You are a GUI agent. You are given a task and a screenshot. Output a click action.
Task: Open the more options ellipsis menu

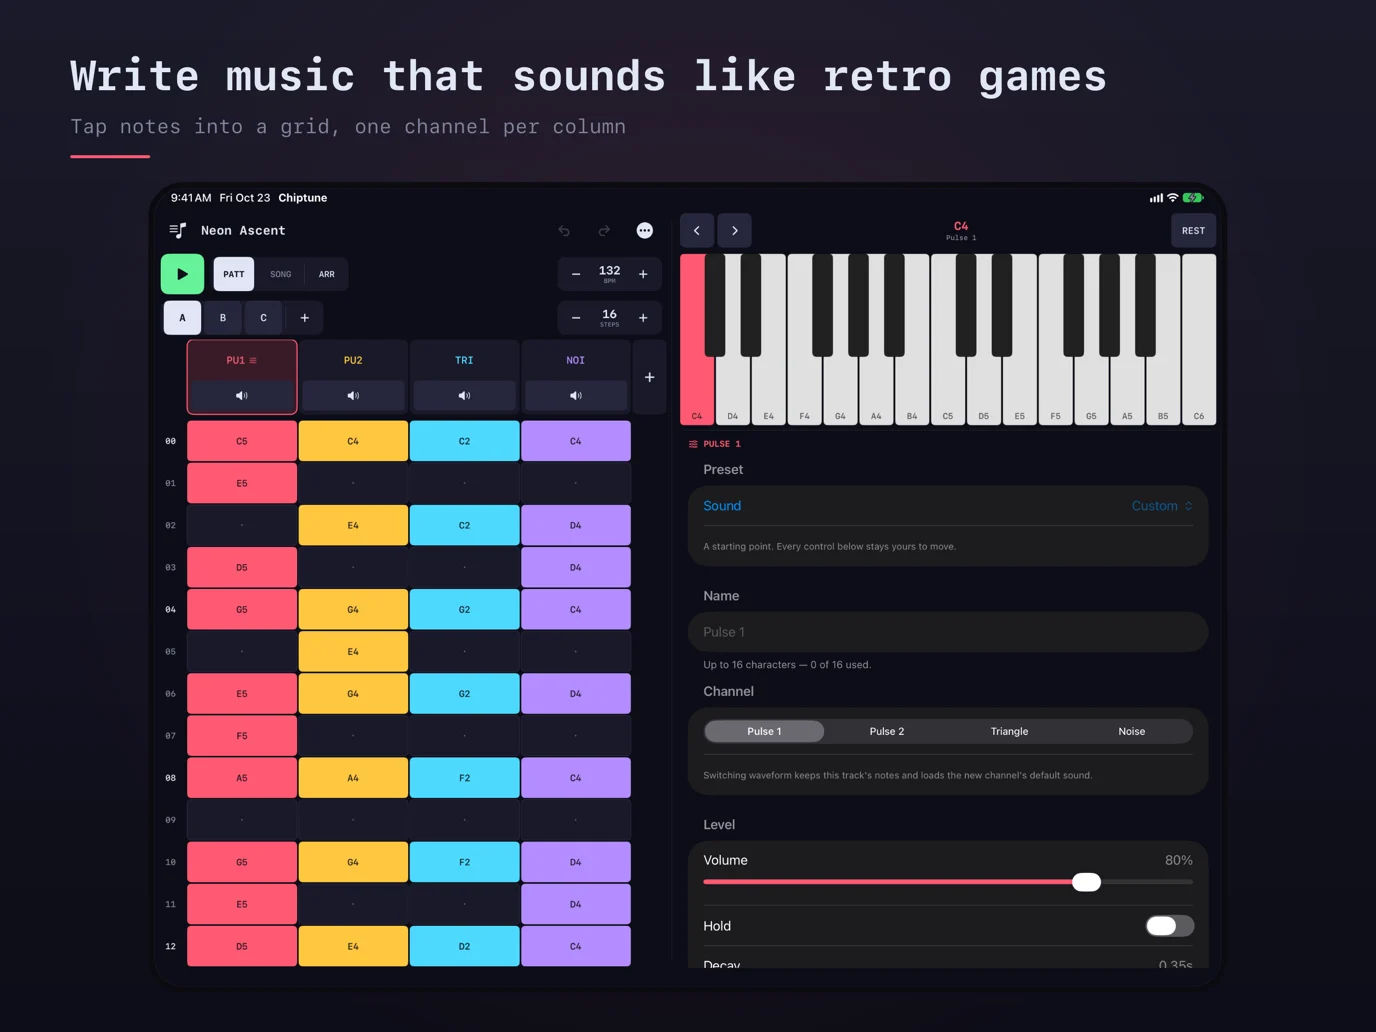click(645, 231)
